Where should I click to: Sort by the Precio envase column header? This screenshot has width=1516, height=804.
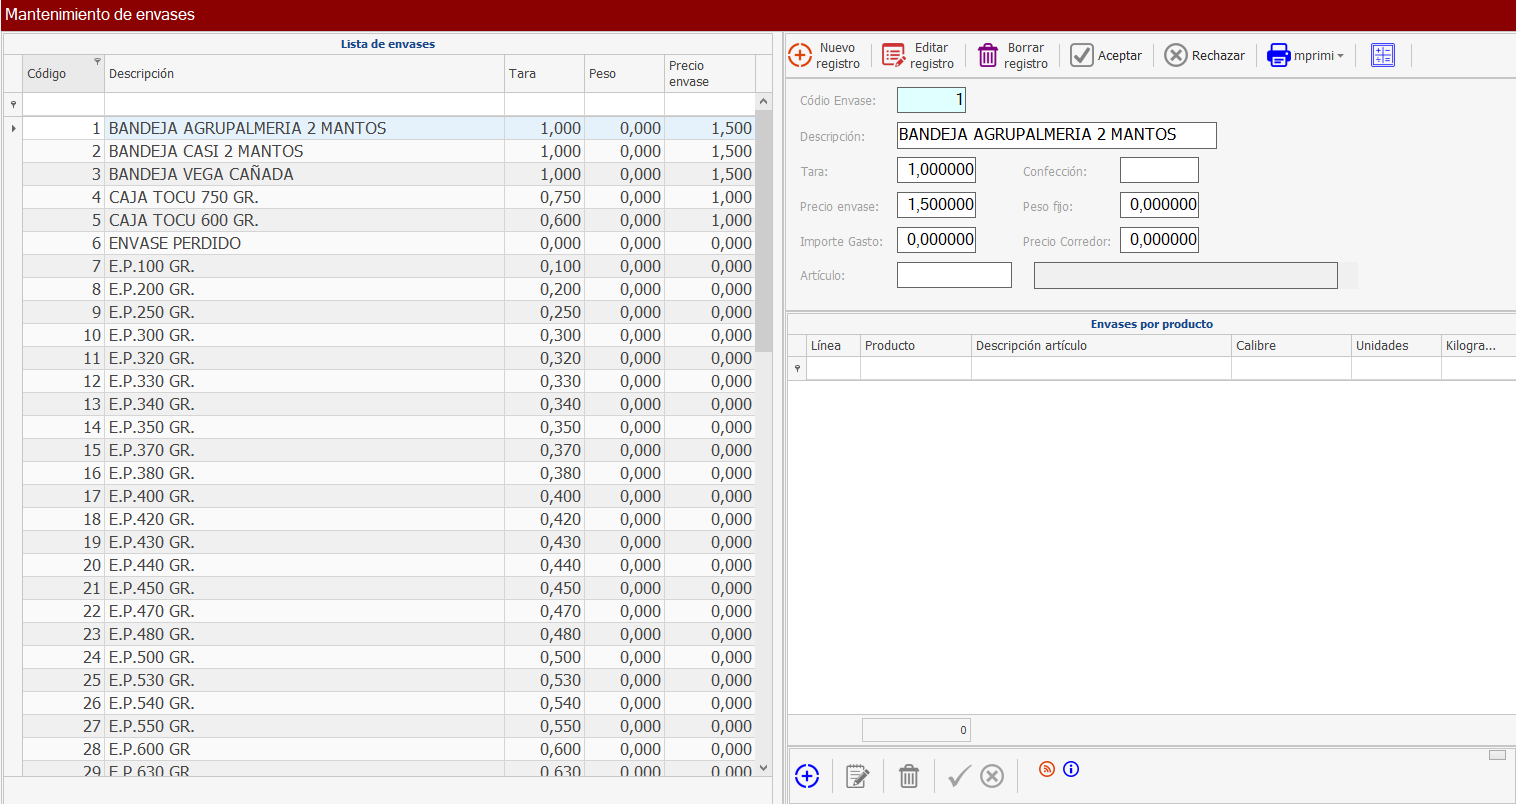tap(710, 74)
